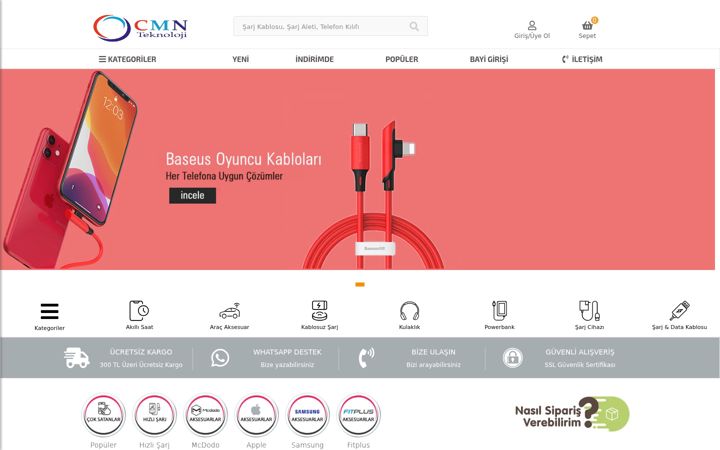The height and width of the screenshot is (450, 720).
Task: Open the Popüler Çok Satanlar circle
Action: tap(104, 415)
